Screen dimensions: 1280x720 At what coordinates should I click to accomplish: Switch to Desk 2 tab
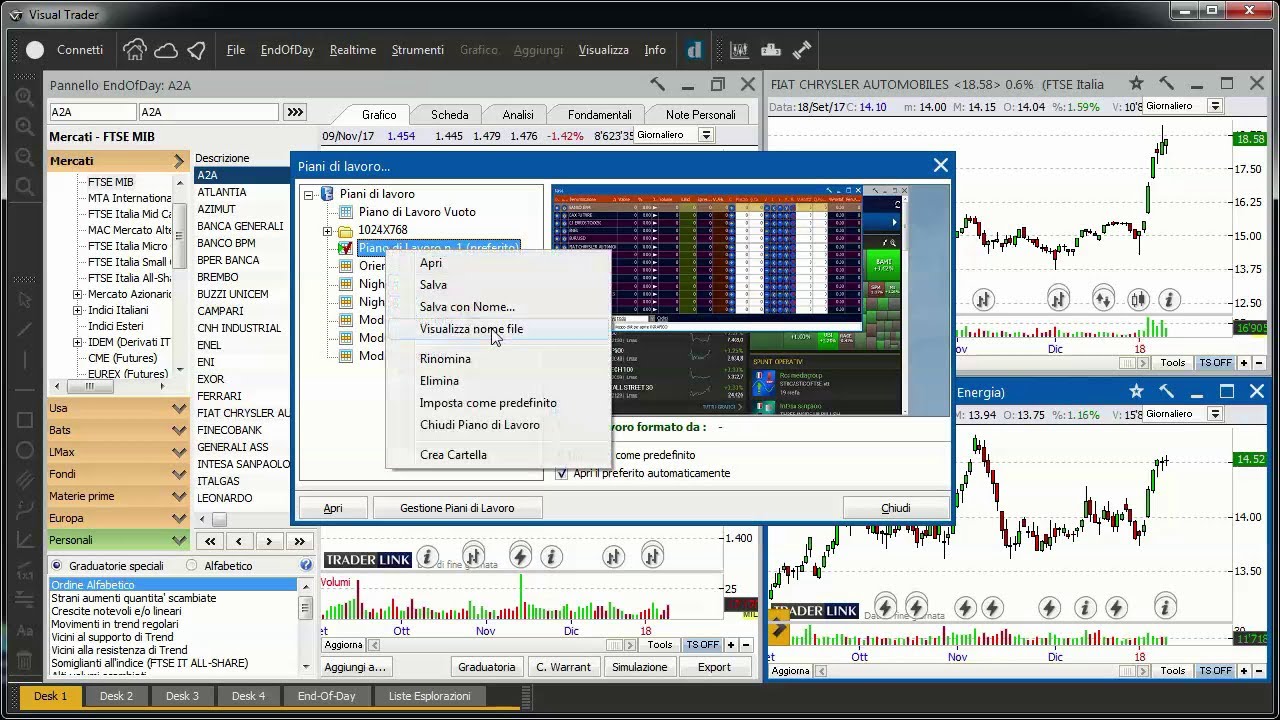point(116,696)
